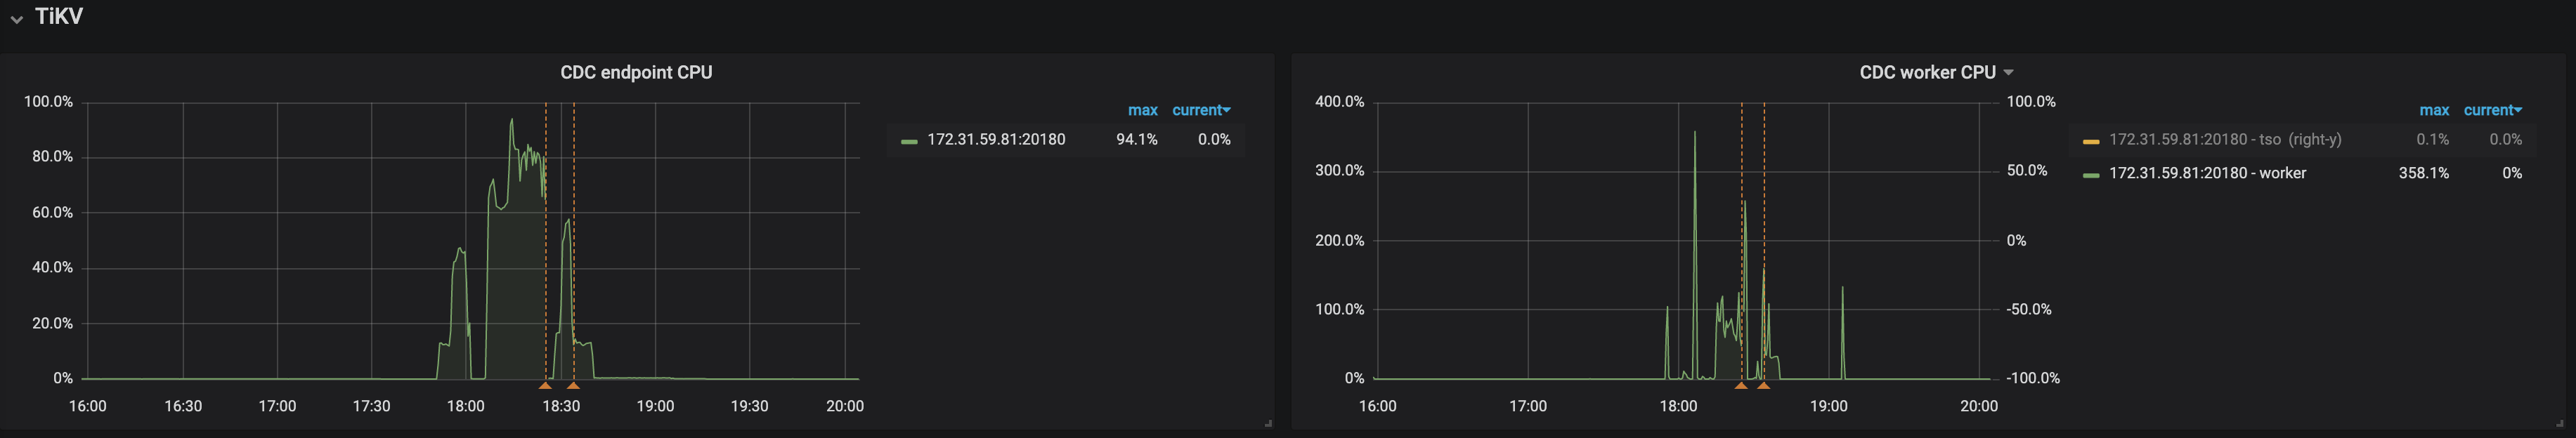Open the CDC worker CPU panel menu caret
The image size is (2576, 438).
pos(2008,72)
